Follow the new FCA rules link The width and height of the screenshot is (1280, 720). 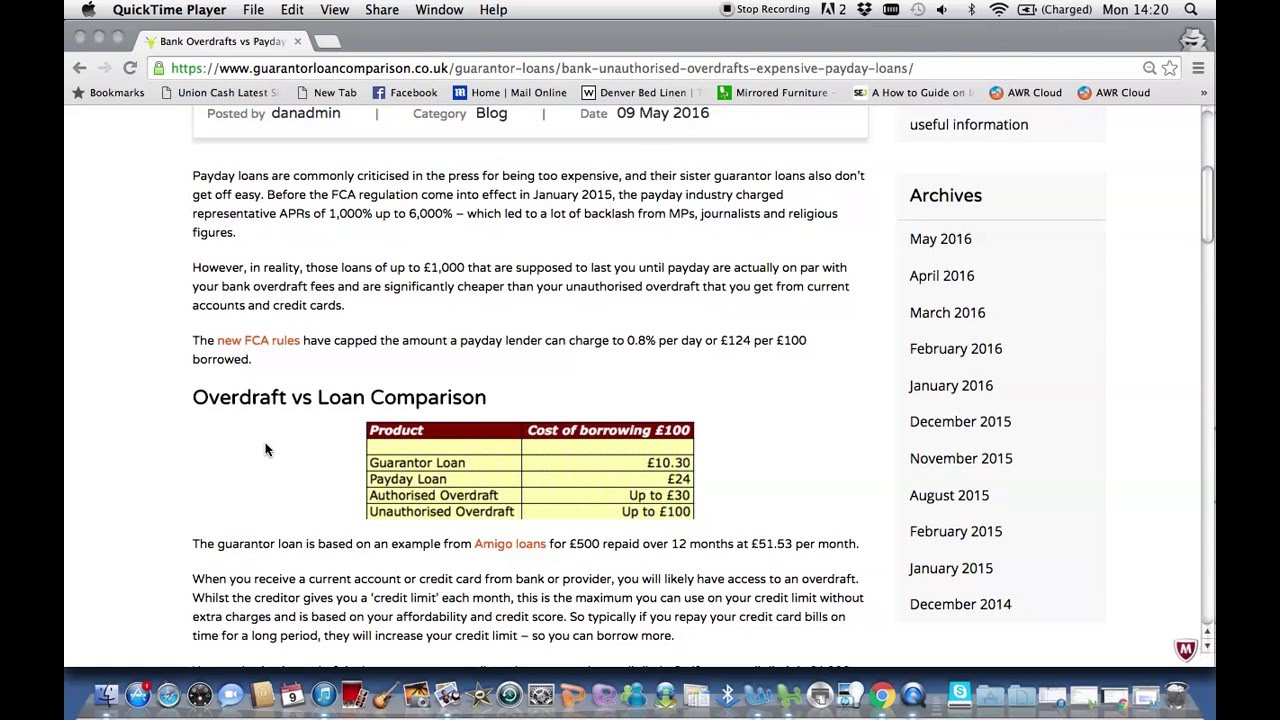click(x=258, y=340)
